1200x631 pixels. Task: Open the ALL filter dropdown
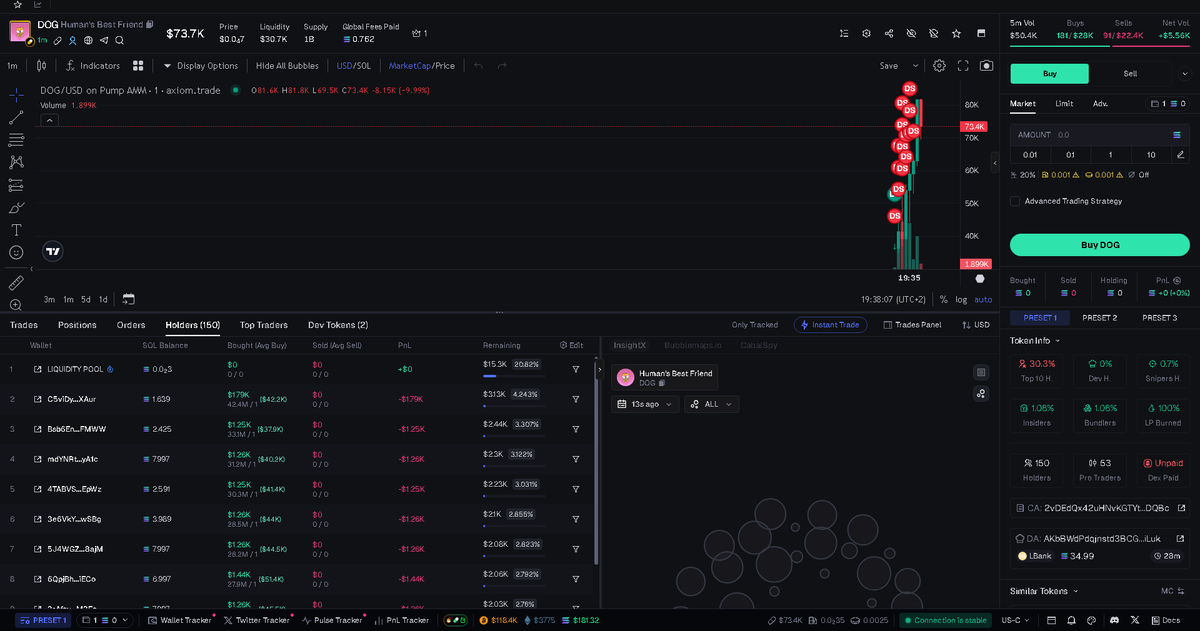click(712, 404)
